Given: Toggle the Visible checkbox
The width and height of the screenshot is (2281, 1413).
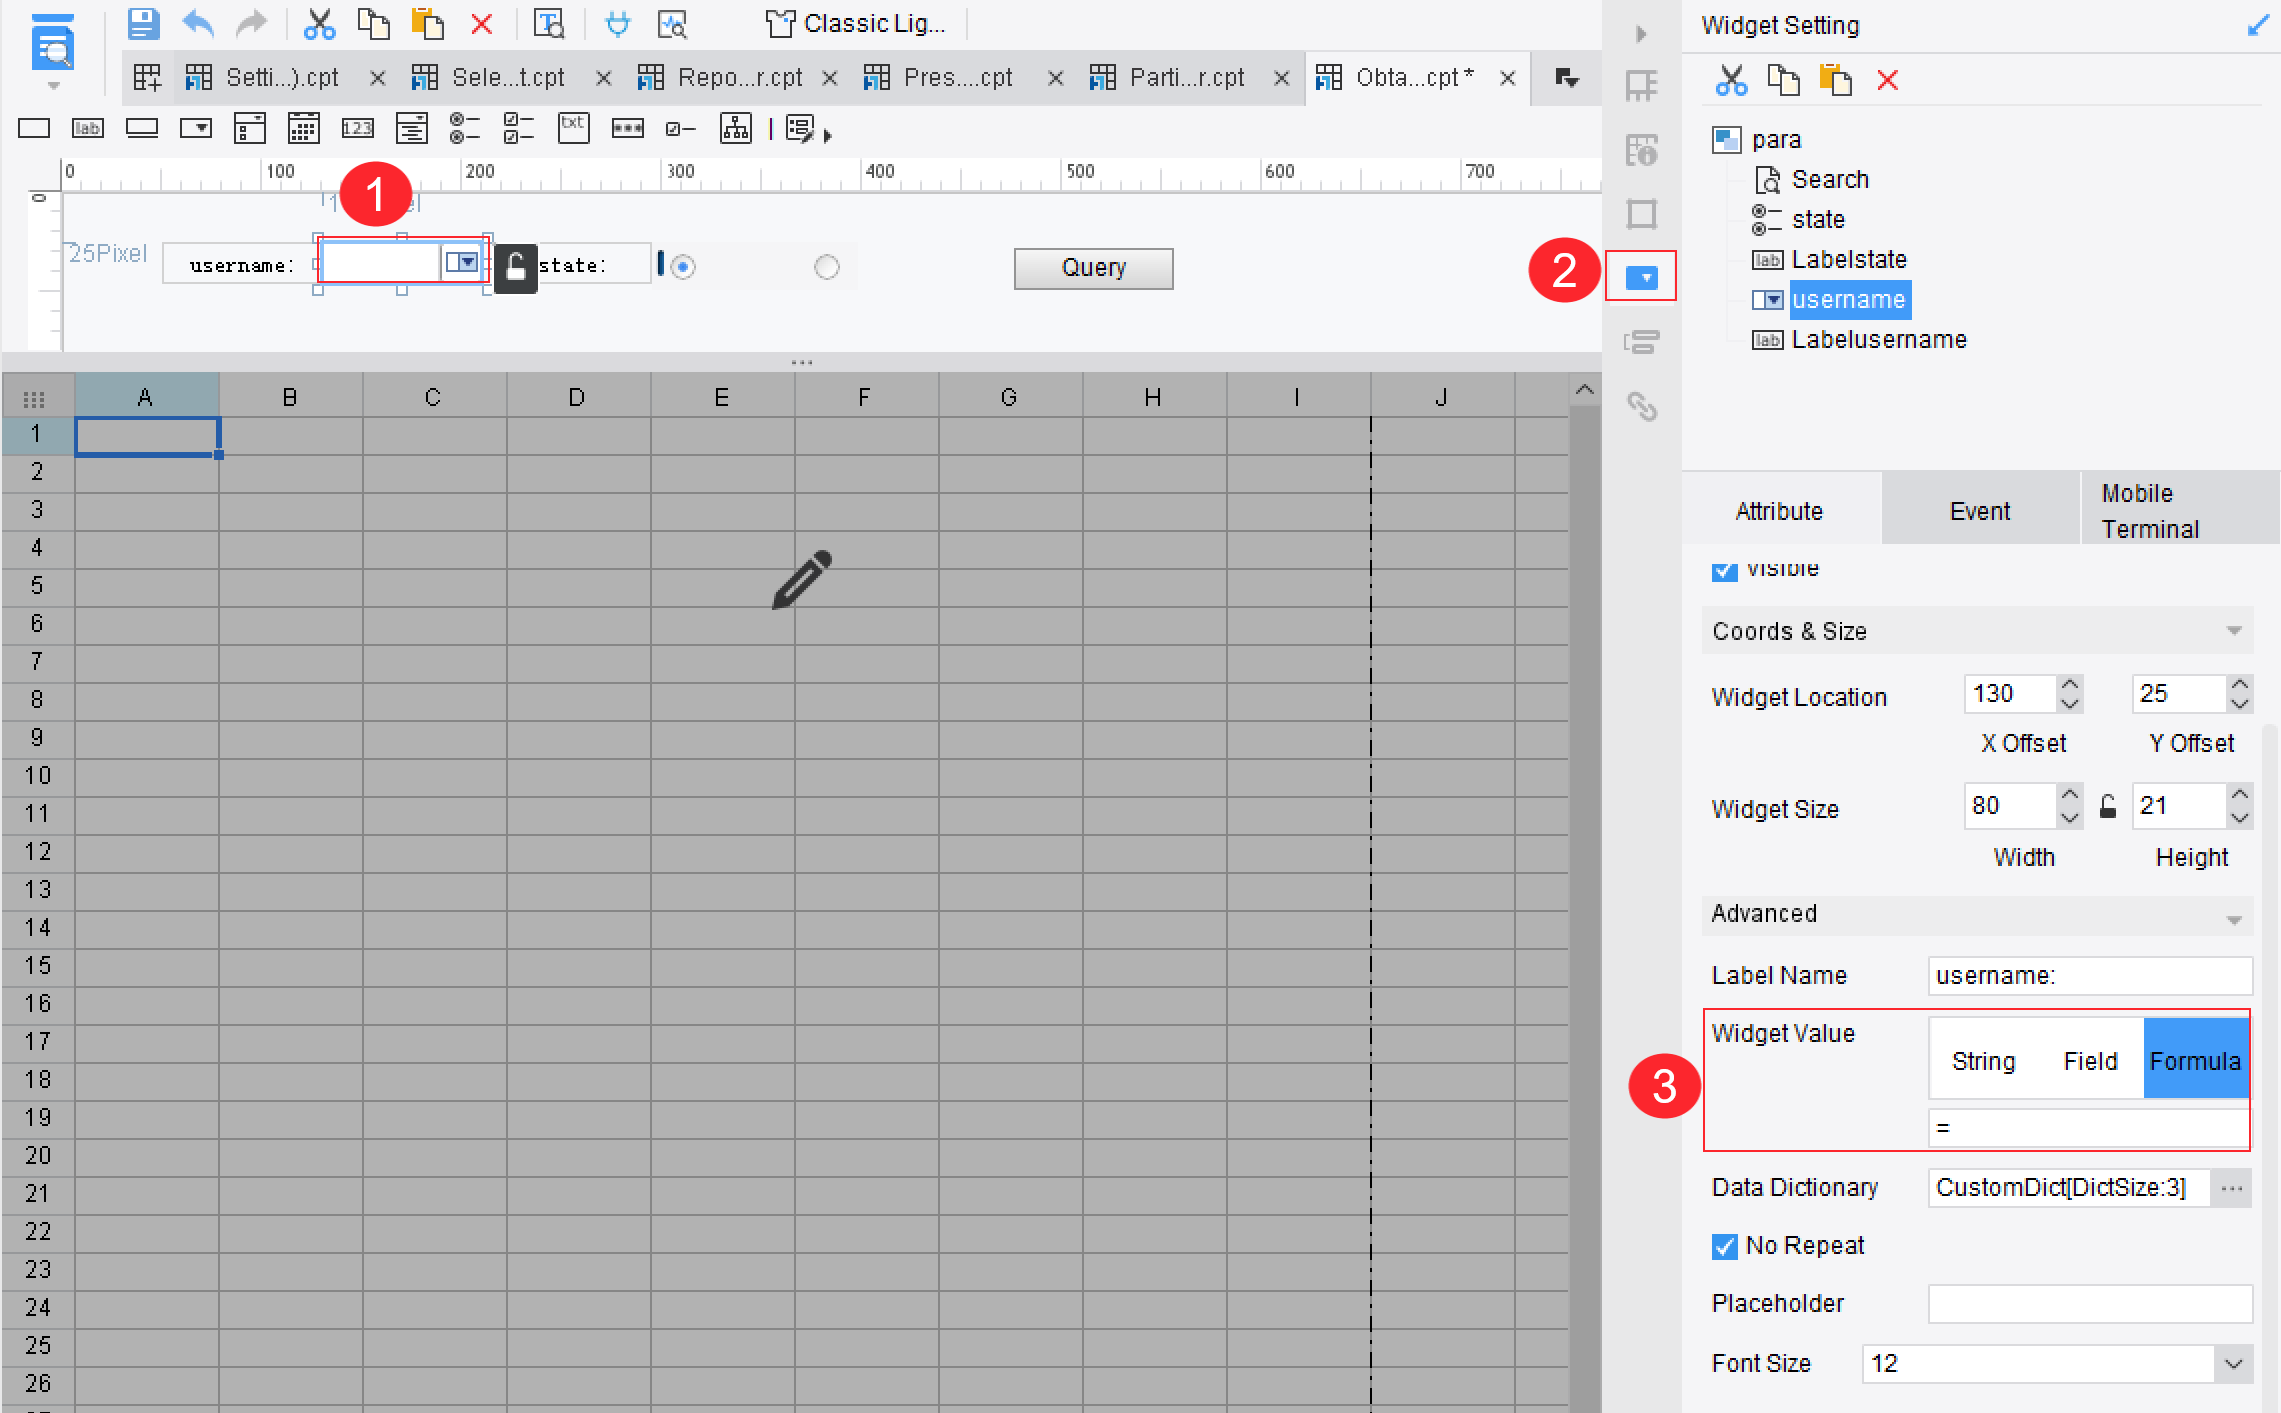Looking at the screenshot, I should click(x=1724, y=570).
